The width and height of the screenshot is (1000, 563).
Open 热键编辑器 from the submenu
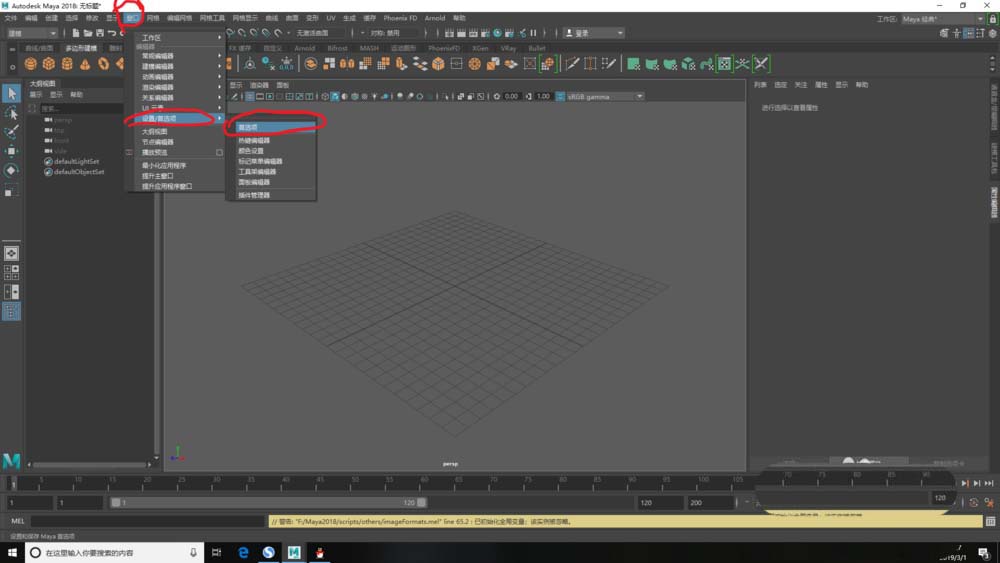254,141
